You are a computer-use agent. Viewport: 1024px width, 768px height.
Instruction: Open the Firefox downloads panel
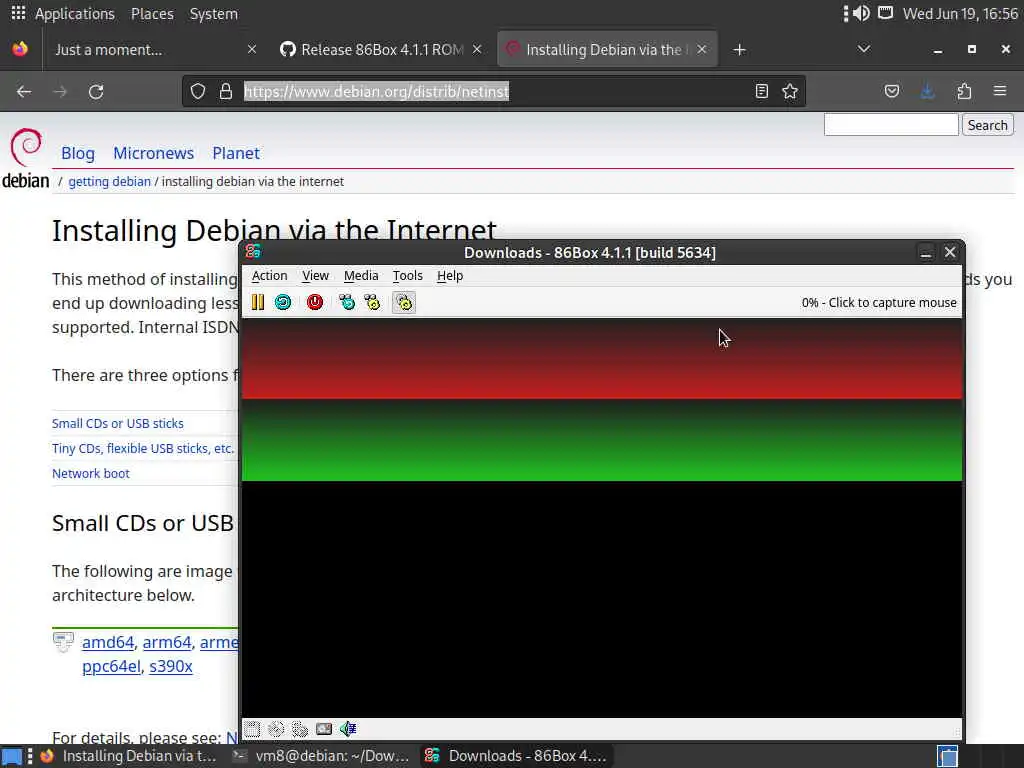click(x=927, y=91)
